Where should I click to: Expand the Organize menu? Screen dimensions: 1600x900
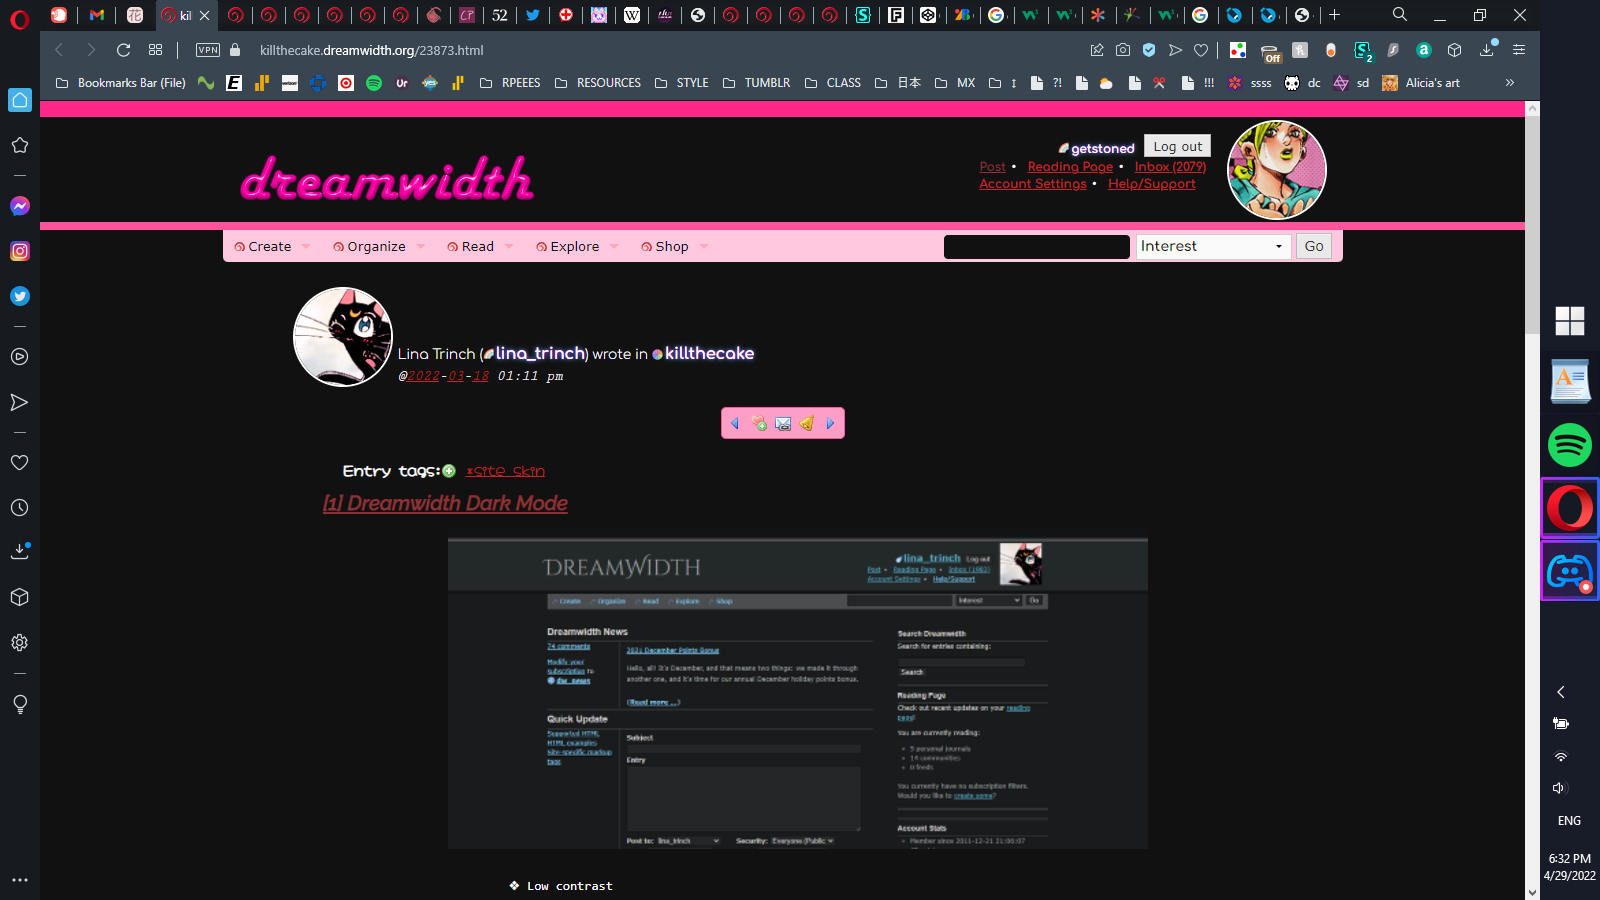(x=379, y=246)
